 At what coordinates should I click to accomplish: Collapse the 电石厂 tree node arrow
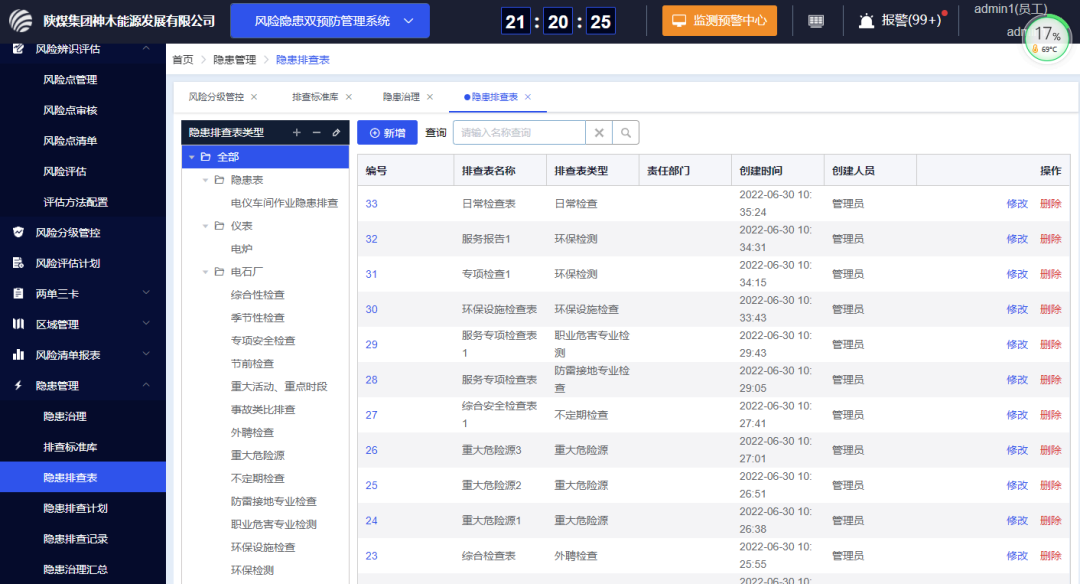coord(205,272)
